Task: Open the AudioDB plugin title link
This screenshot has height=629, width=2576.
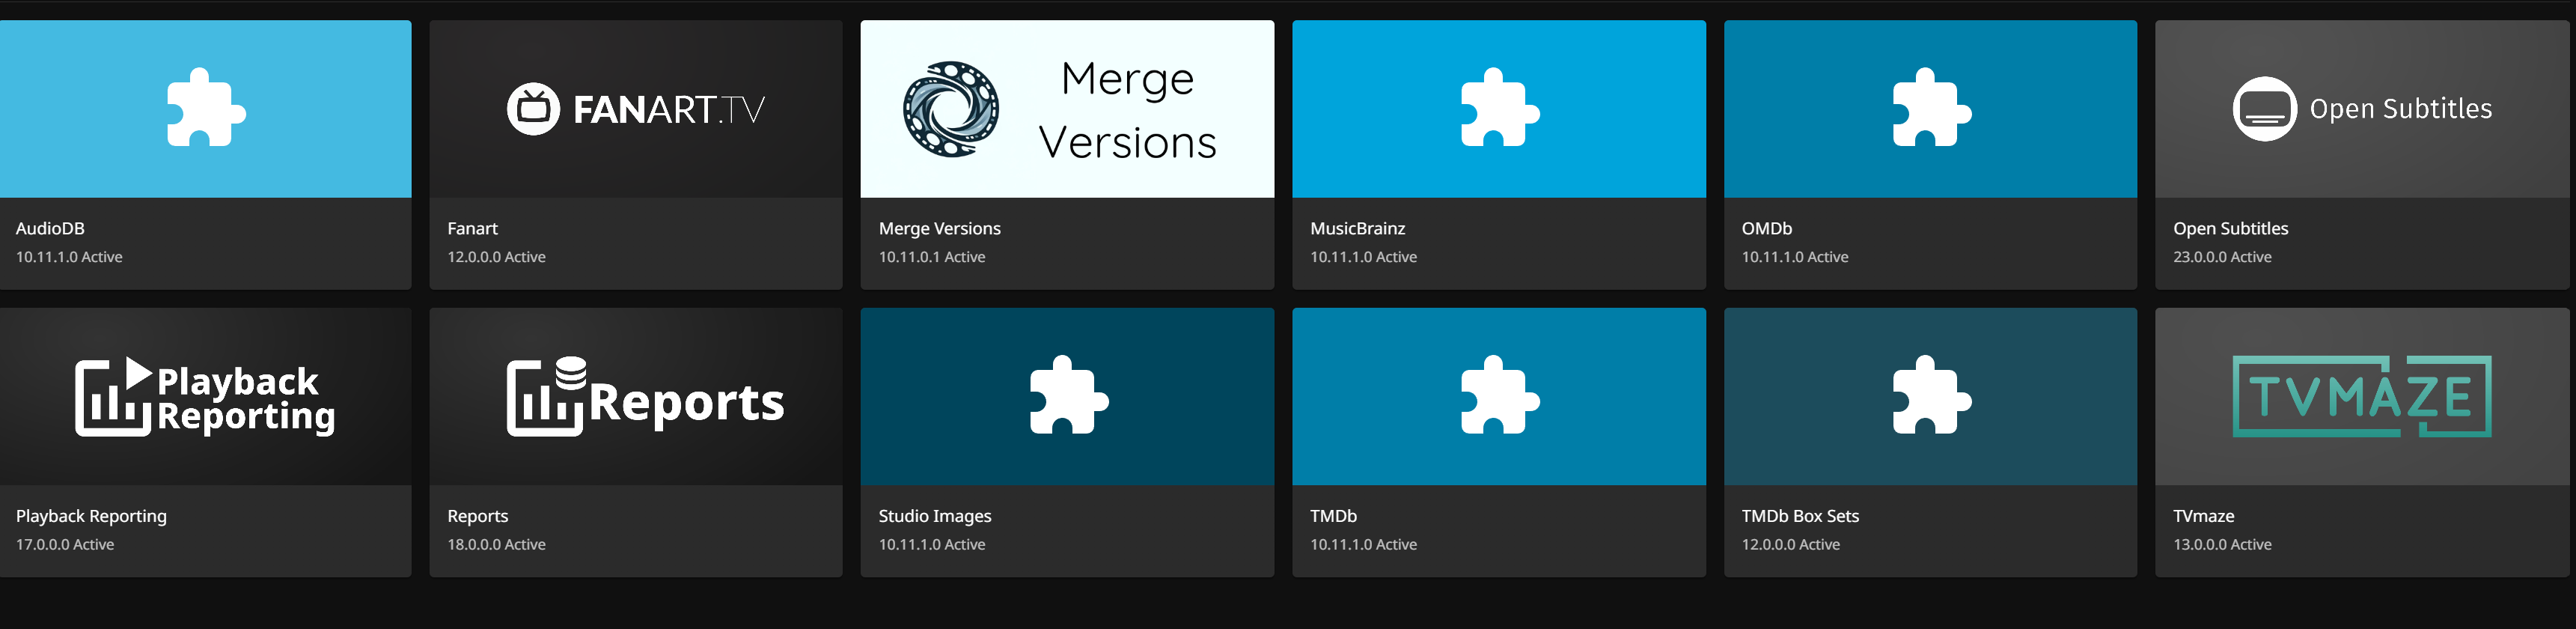Action: tap(50, 229)
